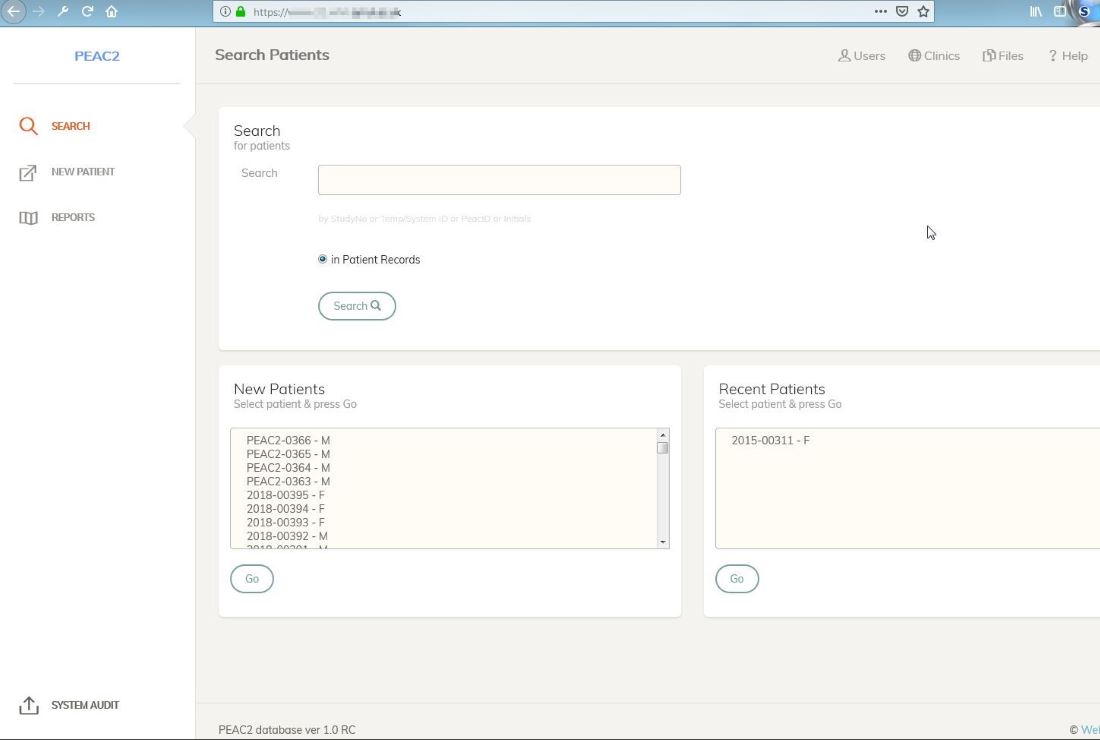The width and height of the screenshot is (1100, 740).
Task: Open the browser Library icon
Action: pos(1035,11)
